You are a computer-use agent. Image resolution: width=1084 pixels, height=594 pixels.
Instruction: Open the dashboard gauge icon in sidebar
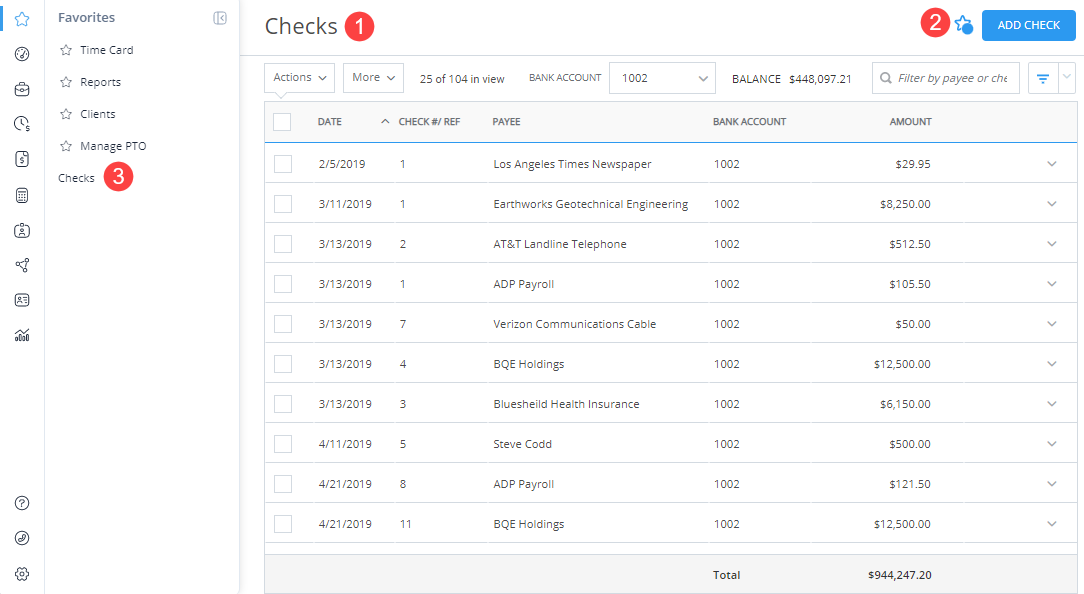(x=22, y=54)
